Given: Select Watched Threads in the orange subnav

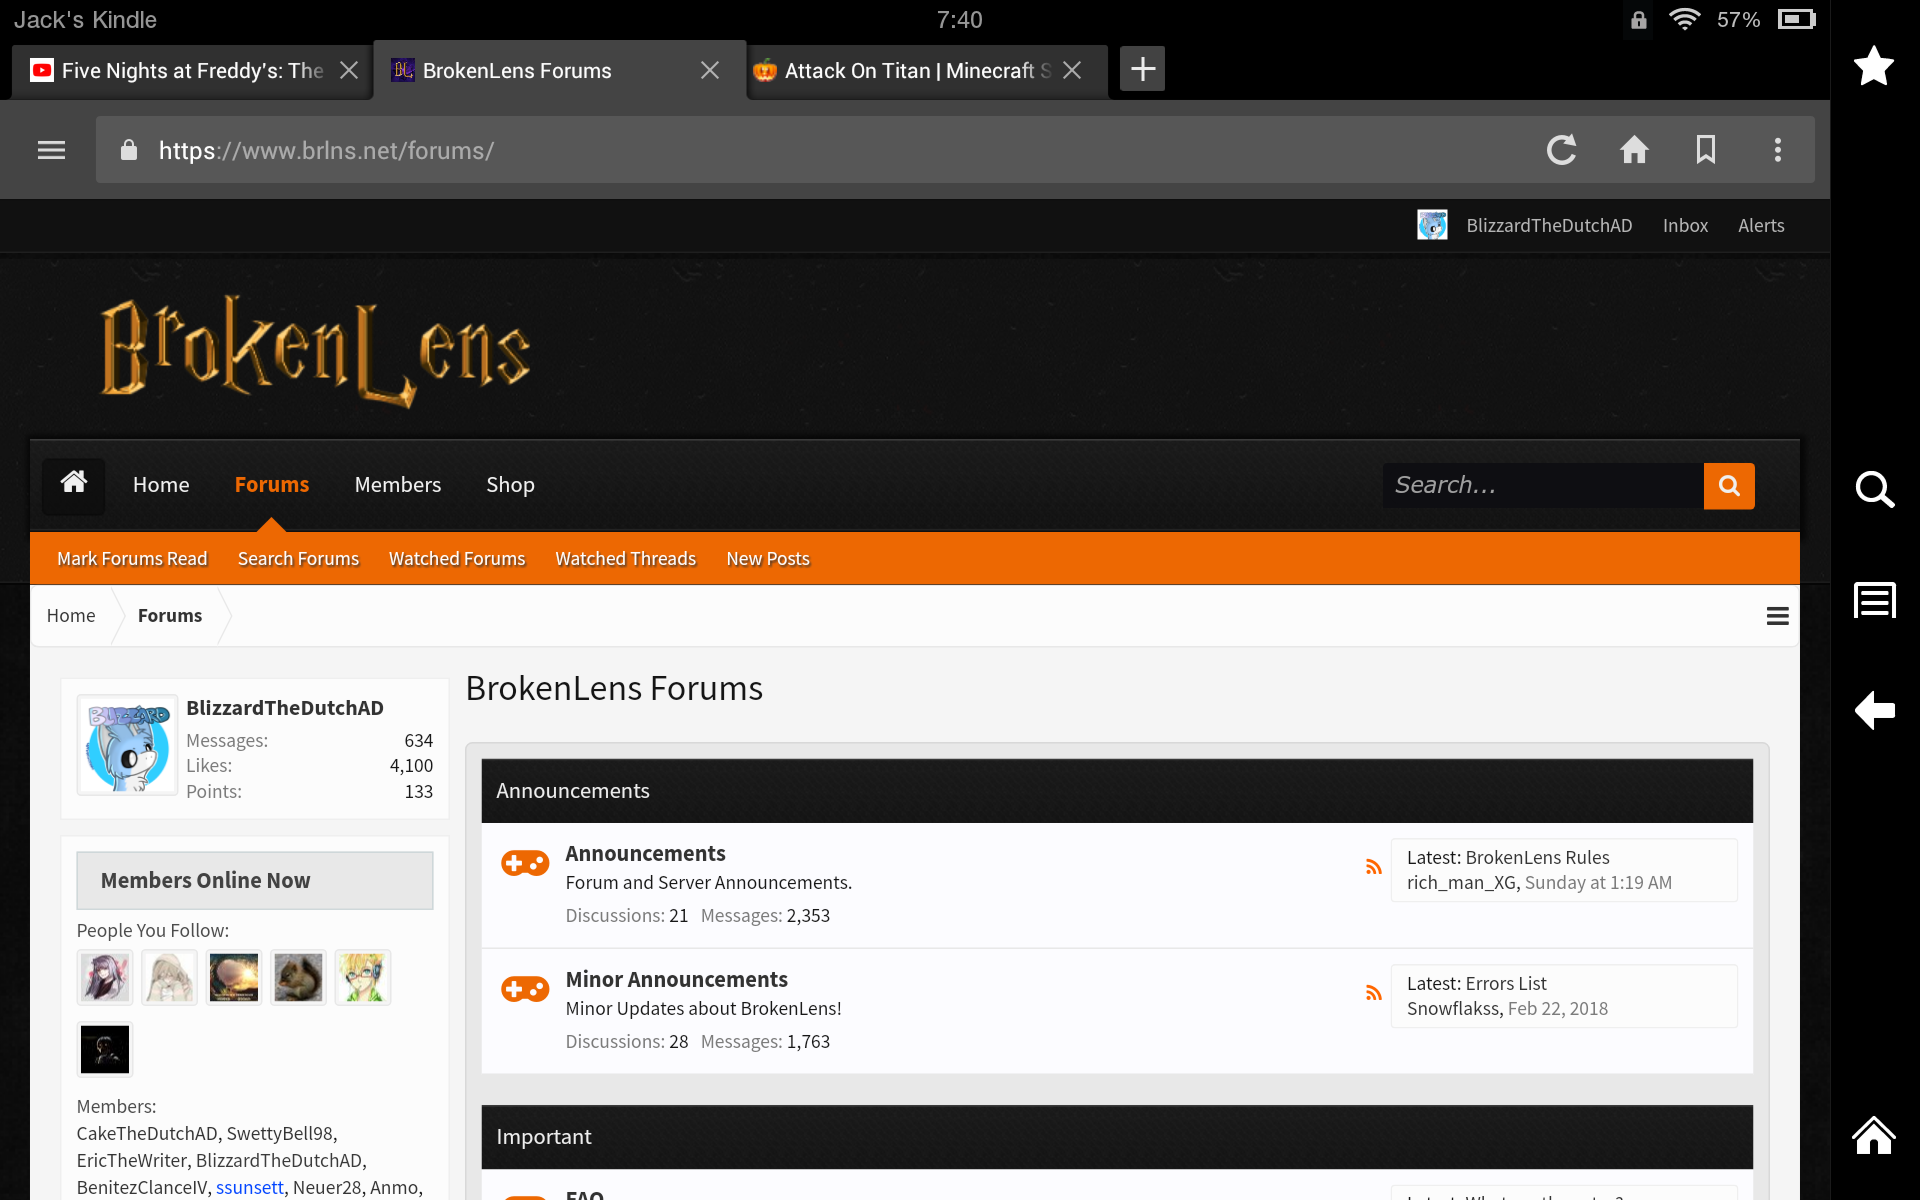Looking at the screenshot, I should pyautogui.click(x=625, y=559).
